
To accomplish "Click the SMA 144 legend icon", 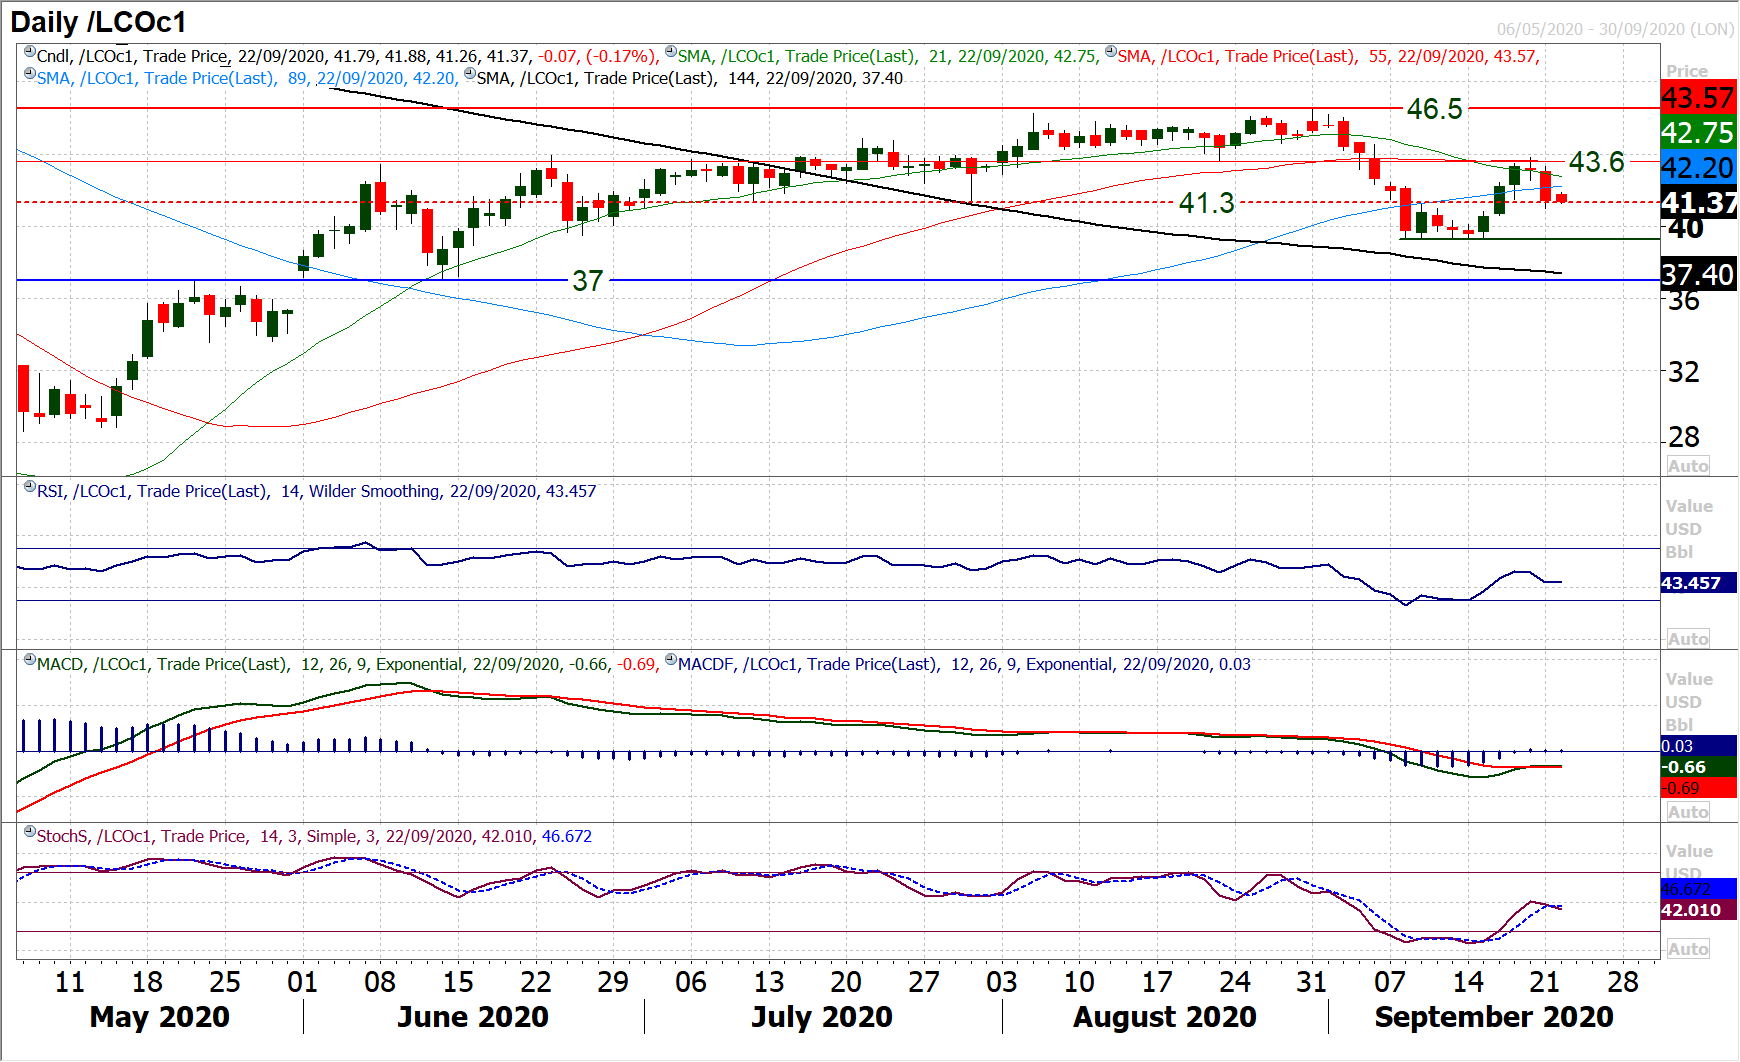I will point(470,74).
